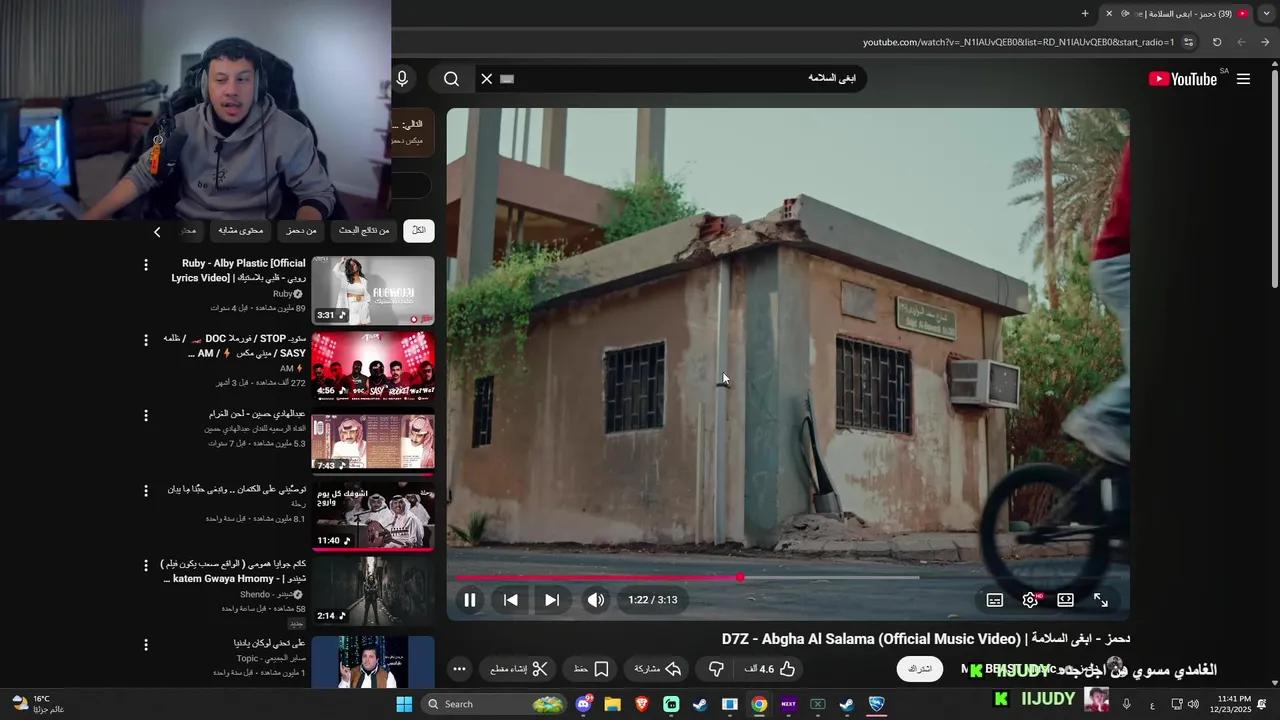Like the video with thumbs up
This screenshot has height=720, width=1280.
click(770, 669)
